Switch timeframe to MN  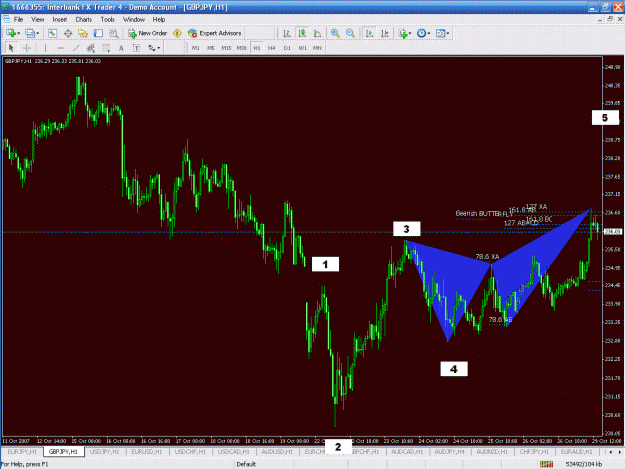click(x=317, y=48)
